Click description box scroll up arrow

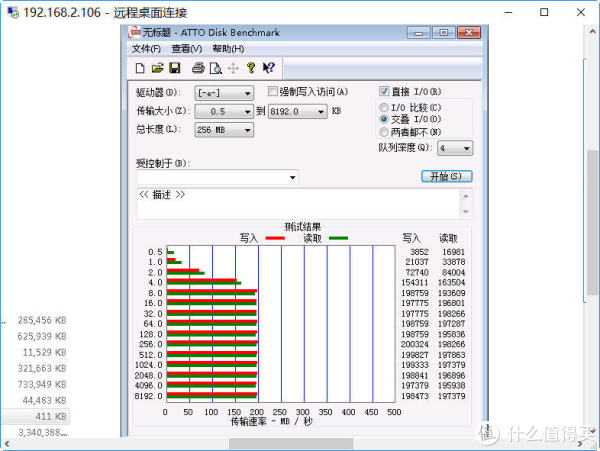[x=466, y=196]
